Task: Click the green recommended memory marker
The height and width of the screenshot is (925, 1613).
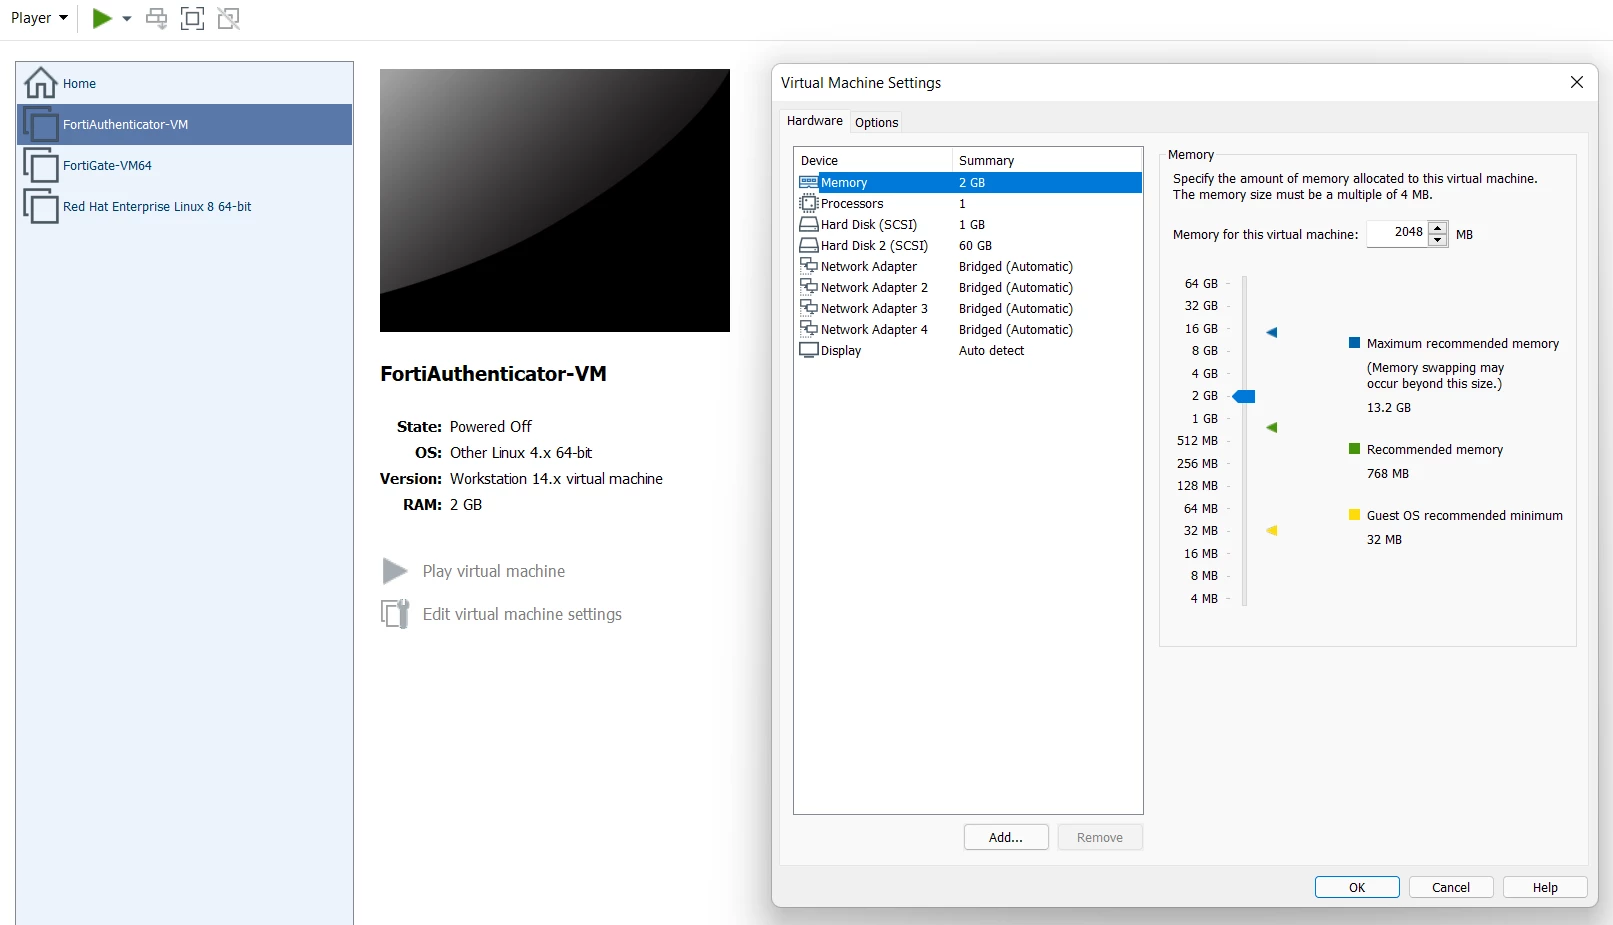Action: pyautogui.click(x=1272, y=428)
